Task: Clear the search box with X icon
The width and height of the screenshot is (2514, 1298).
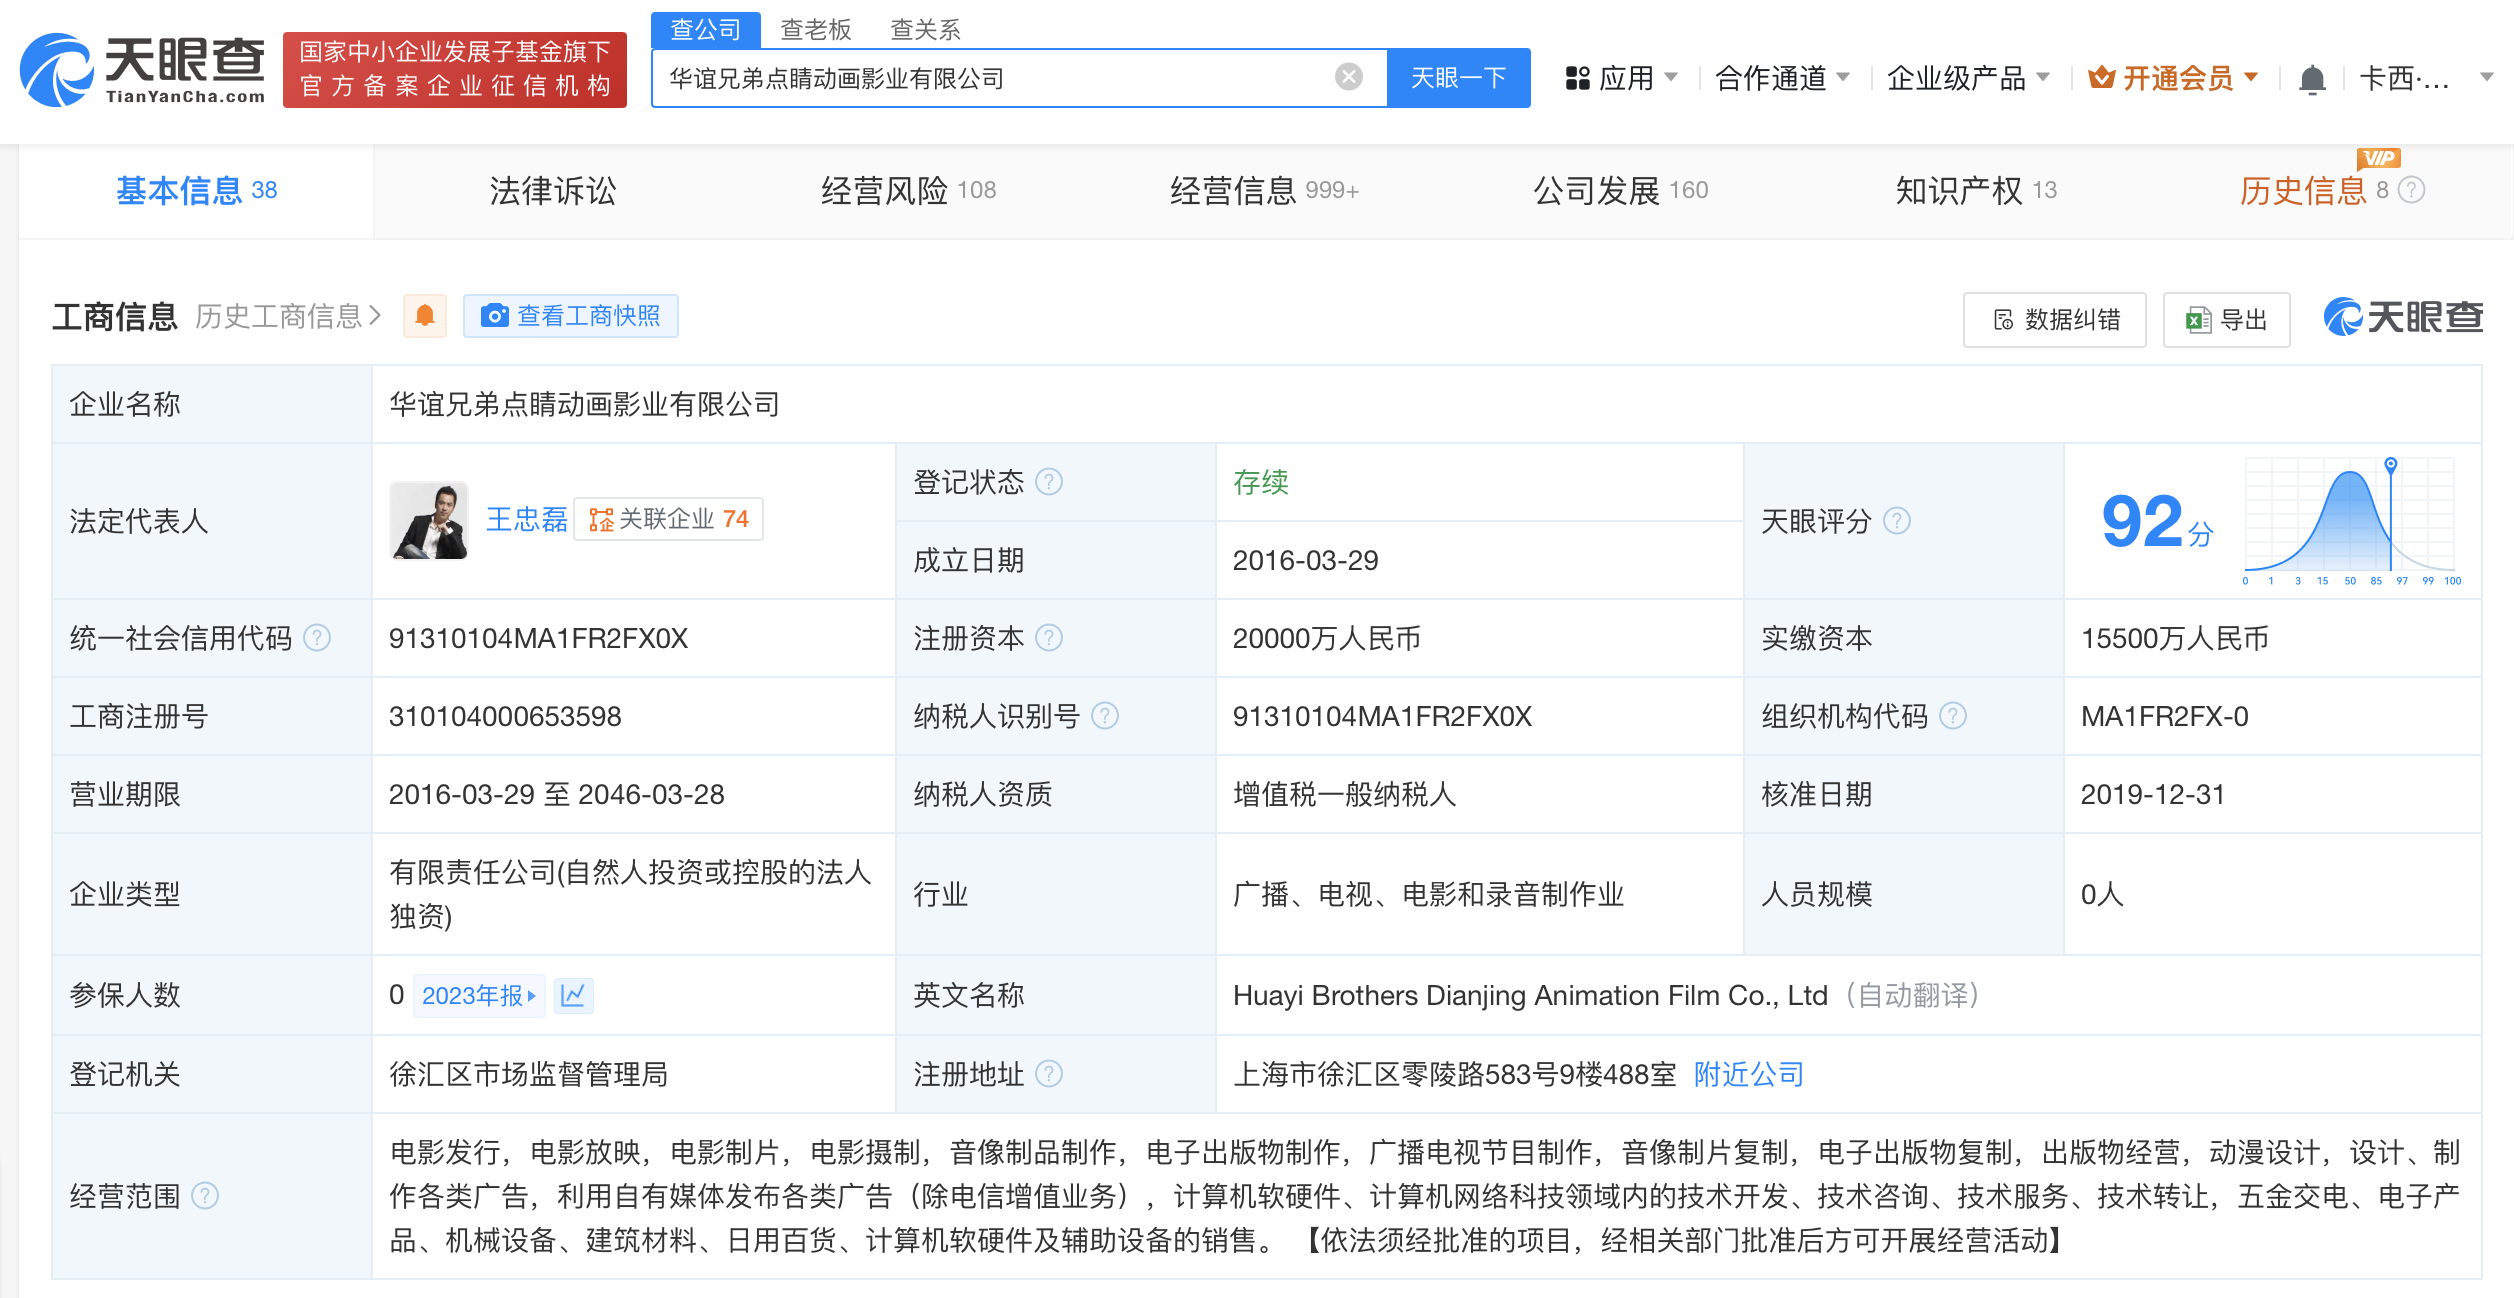Action: 1348,77
